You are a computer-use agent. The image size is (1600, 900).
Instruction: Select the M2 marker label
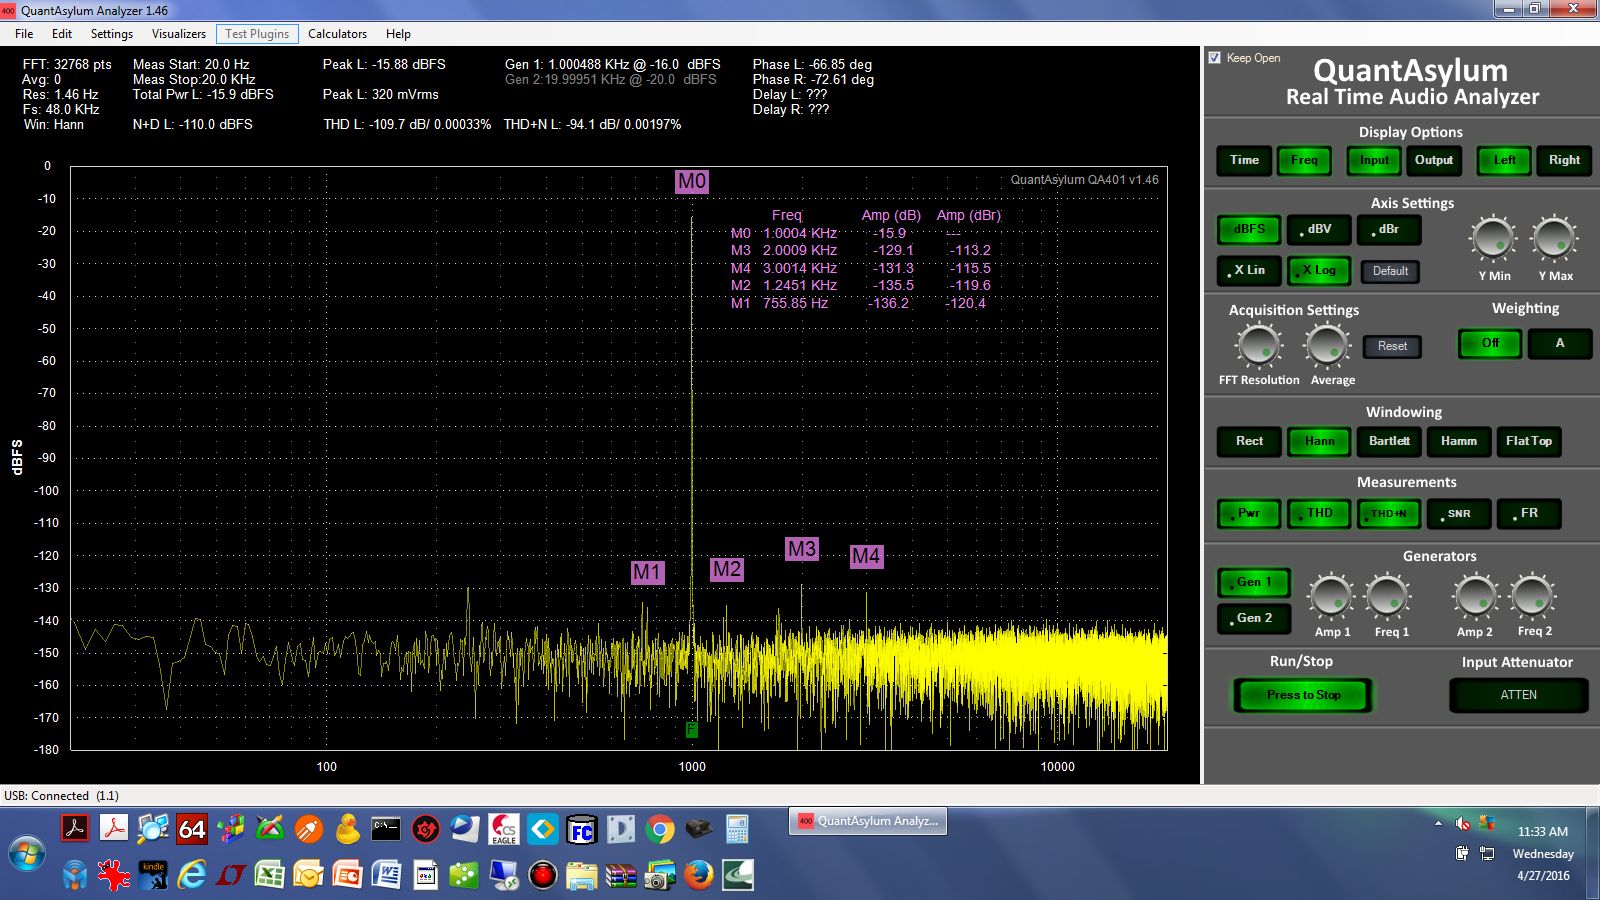(x=727, y=569)
